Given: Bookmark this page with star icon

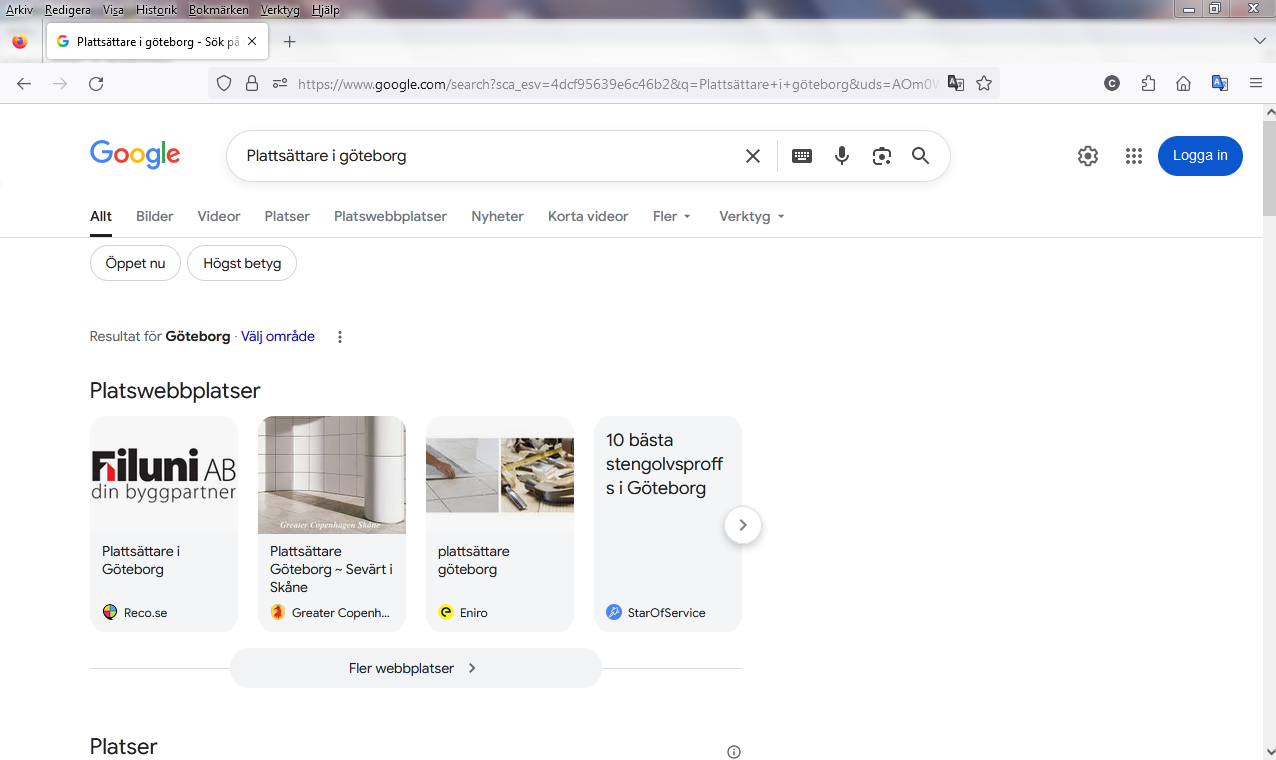Looking at the screenshot, I should (x=984, y=84).
